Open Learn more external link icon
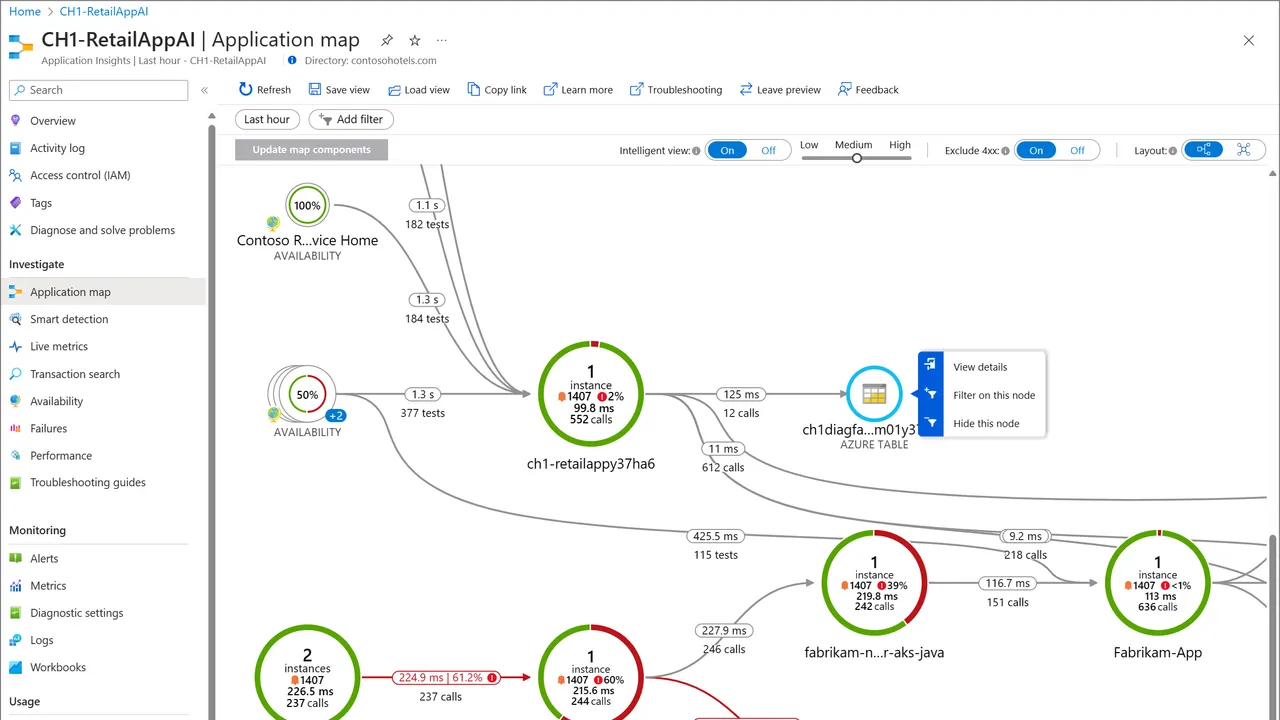Image resolution: width=1280 pixels, height=720 pixels. 550,89
